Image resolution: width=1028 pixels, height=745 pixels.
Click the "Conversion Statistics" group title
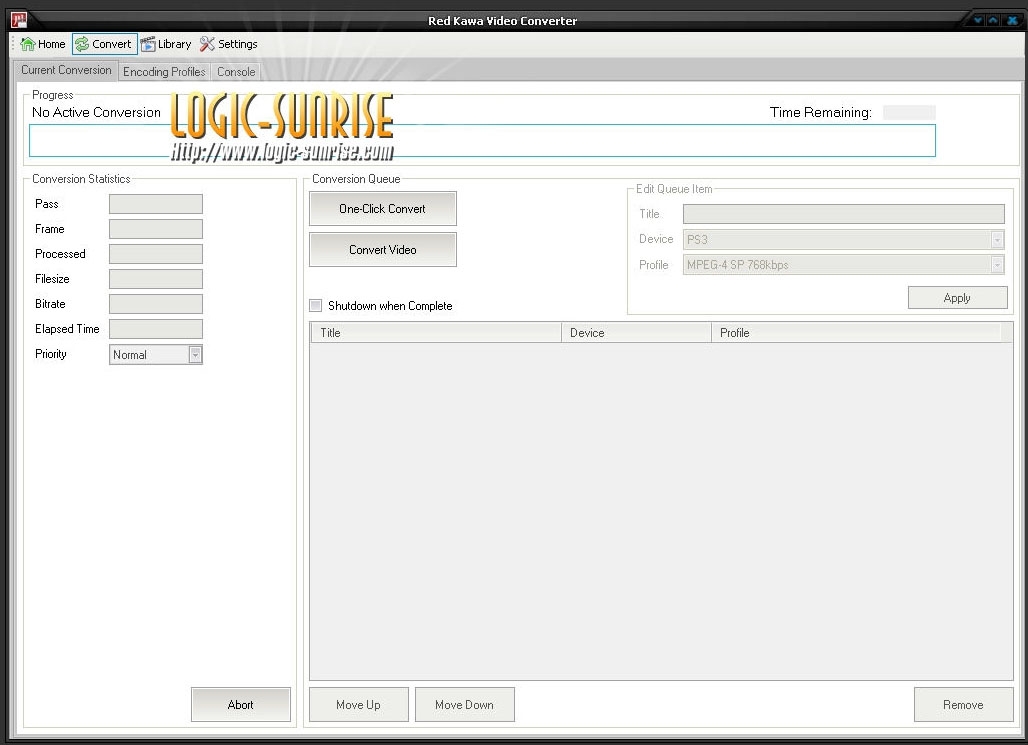click(x=81, y=178)
